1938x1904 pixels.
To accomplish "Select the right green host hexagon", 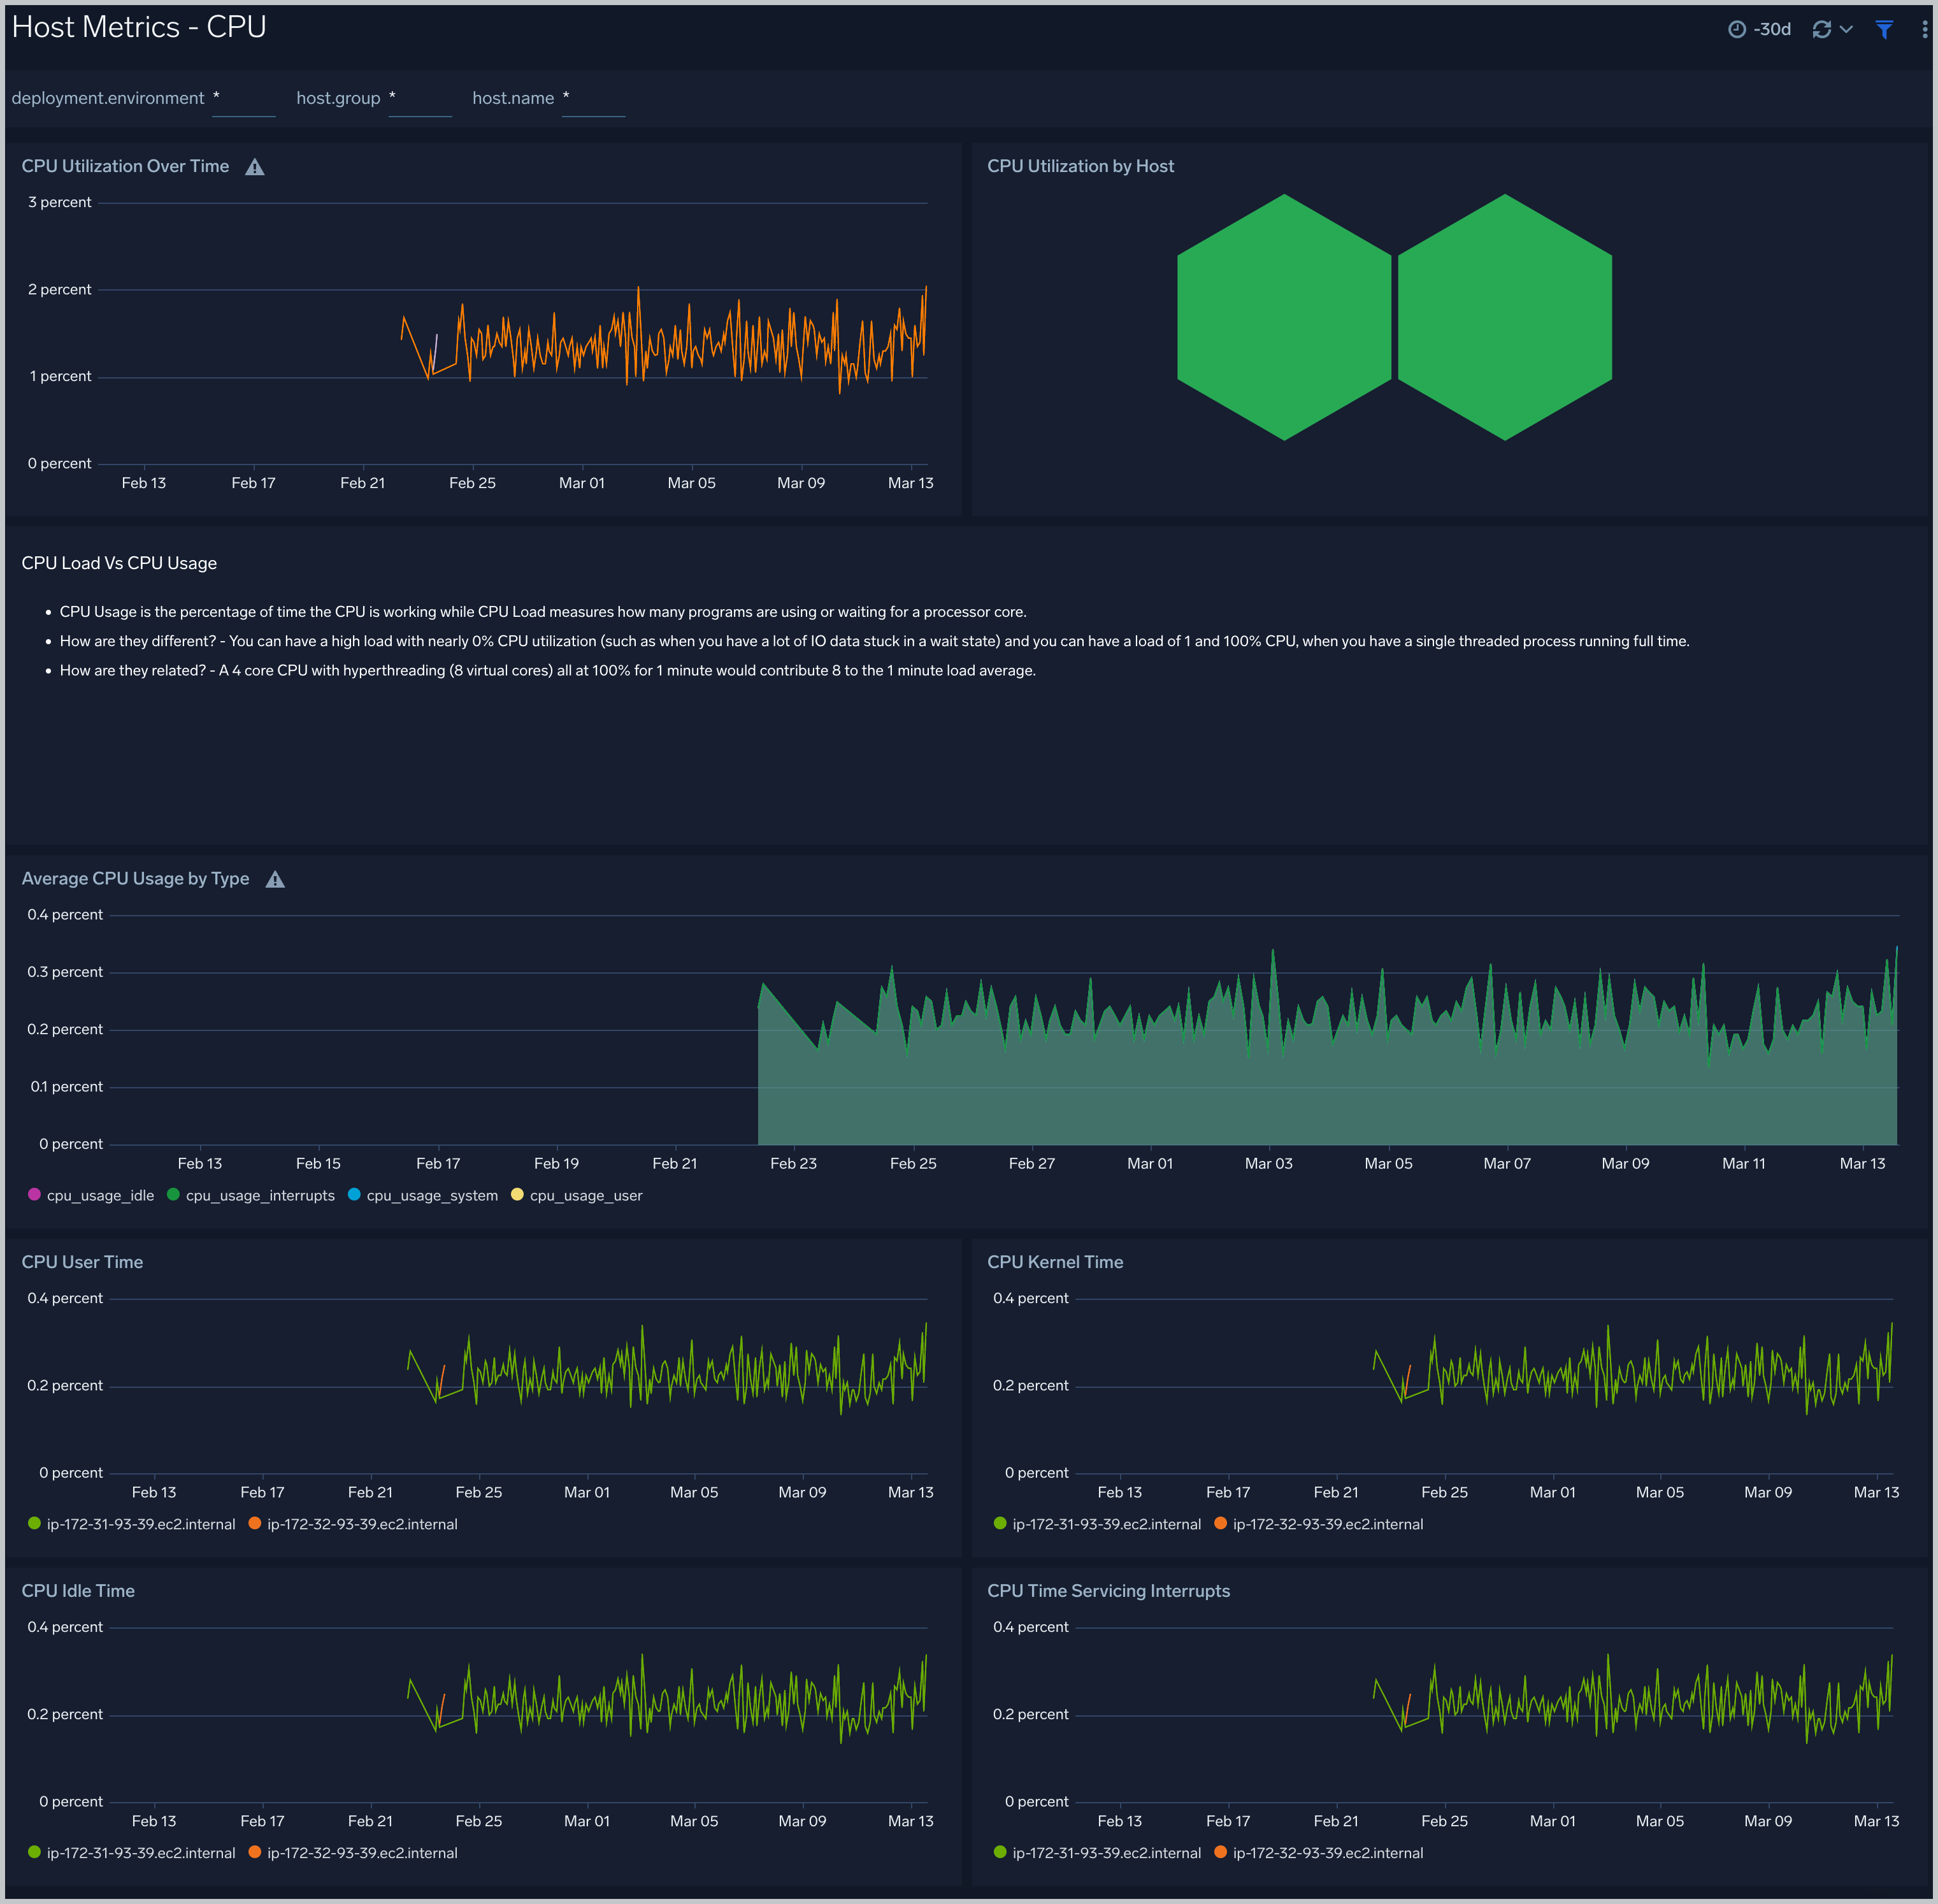I will click(x=1505, y=317).
